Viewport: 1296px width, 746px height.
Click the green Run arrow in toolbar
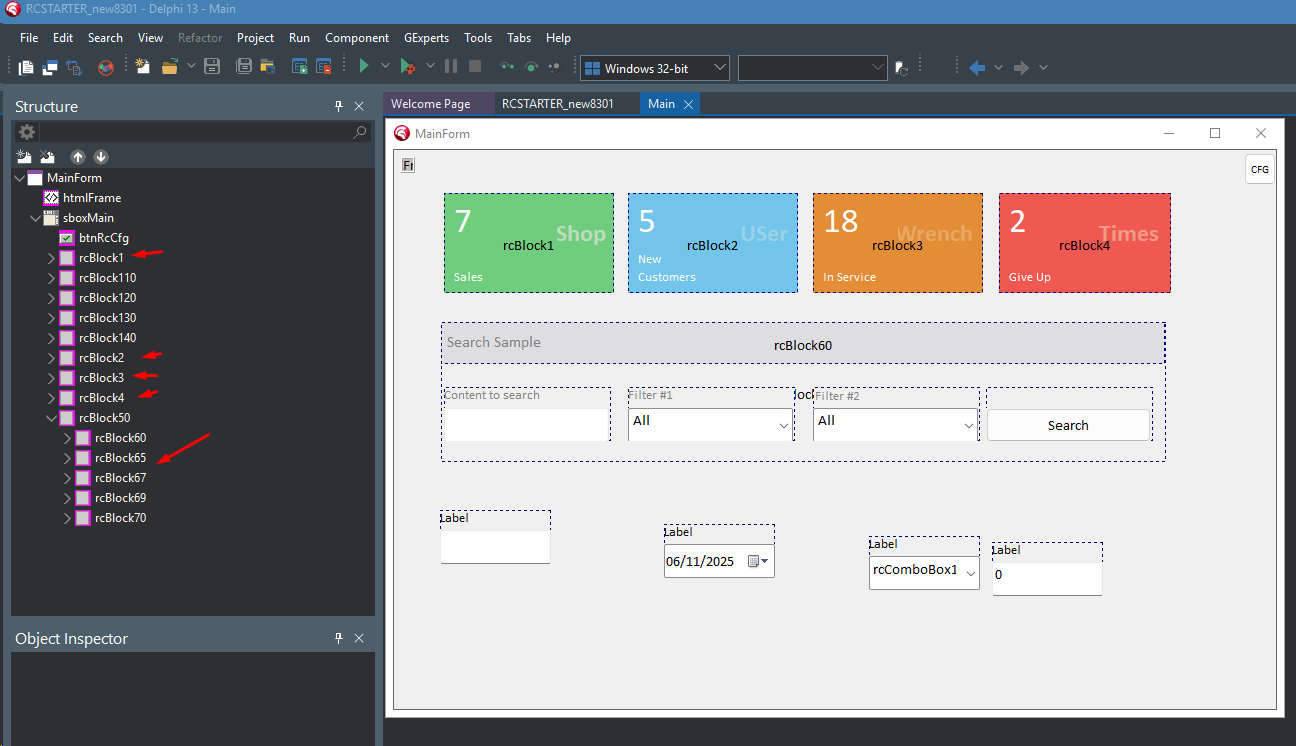[364, 67]
